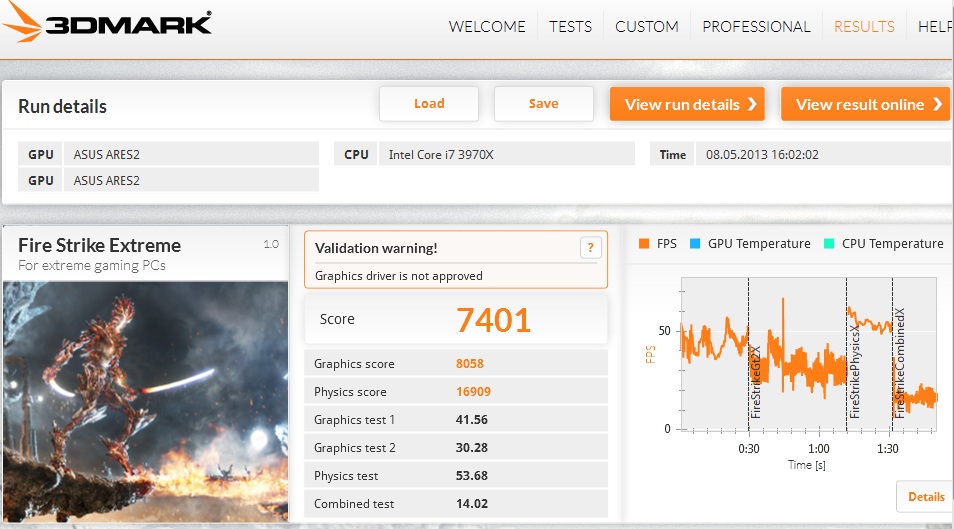The width and height of the screenshot is (954, 529).
Task: Click the 'Validation warning!' heading
Action: click(x=376, y=248)
